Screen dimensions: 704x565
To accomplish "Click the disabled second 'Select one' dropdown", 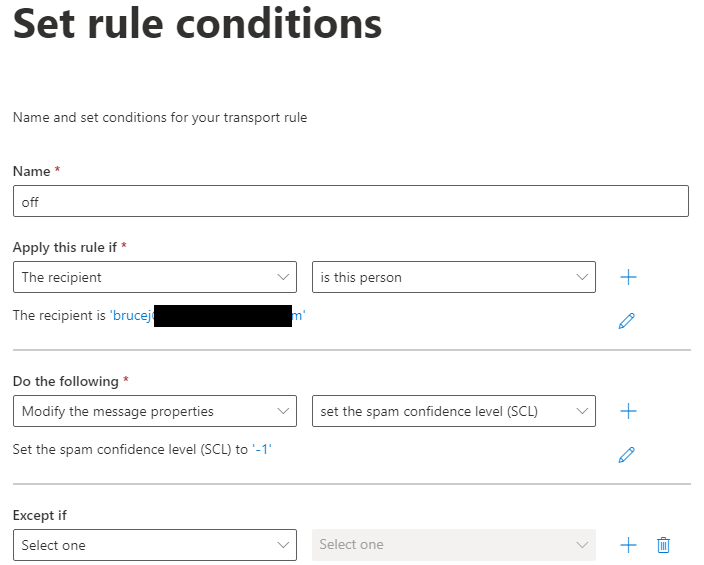I will 454,545.
